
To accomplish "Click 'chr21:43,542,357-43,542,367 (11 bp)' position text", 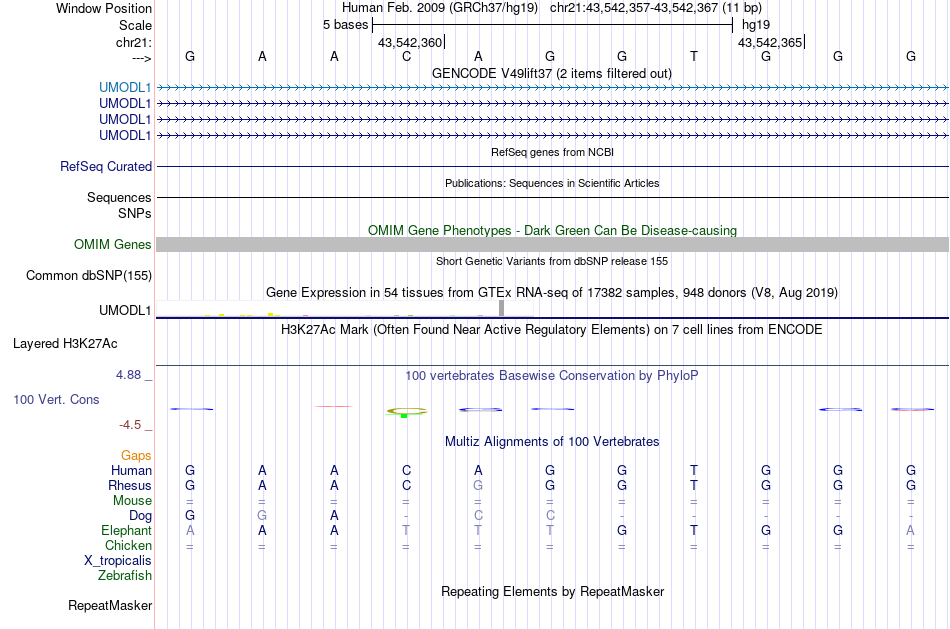I will [x=656, y=8].
